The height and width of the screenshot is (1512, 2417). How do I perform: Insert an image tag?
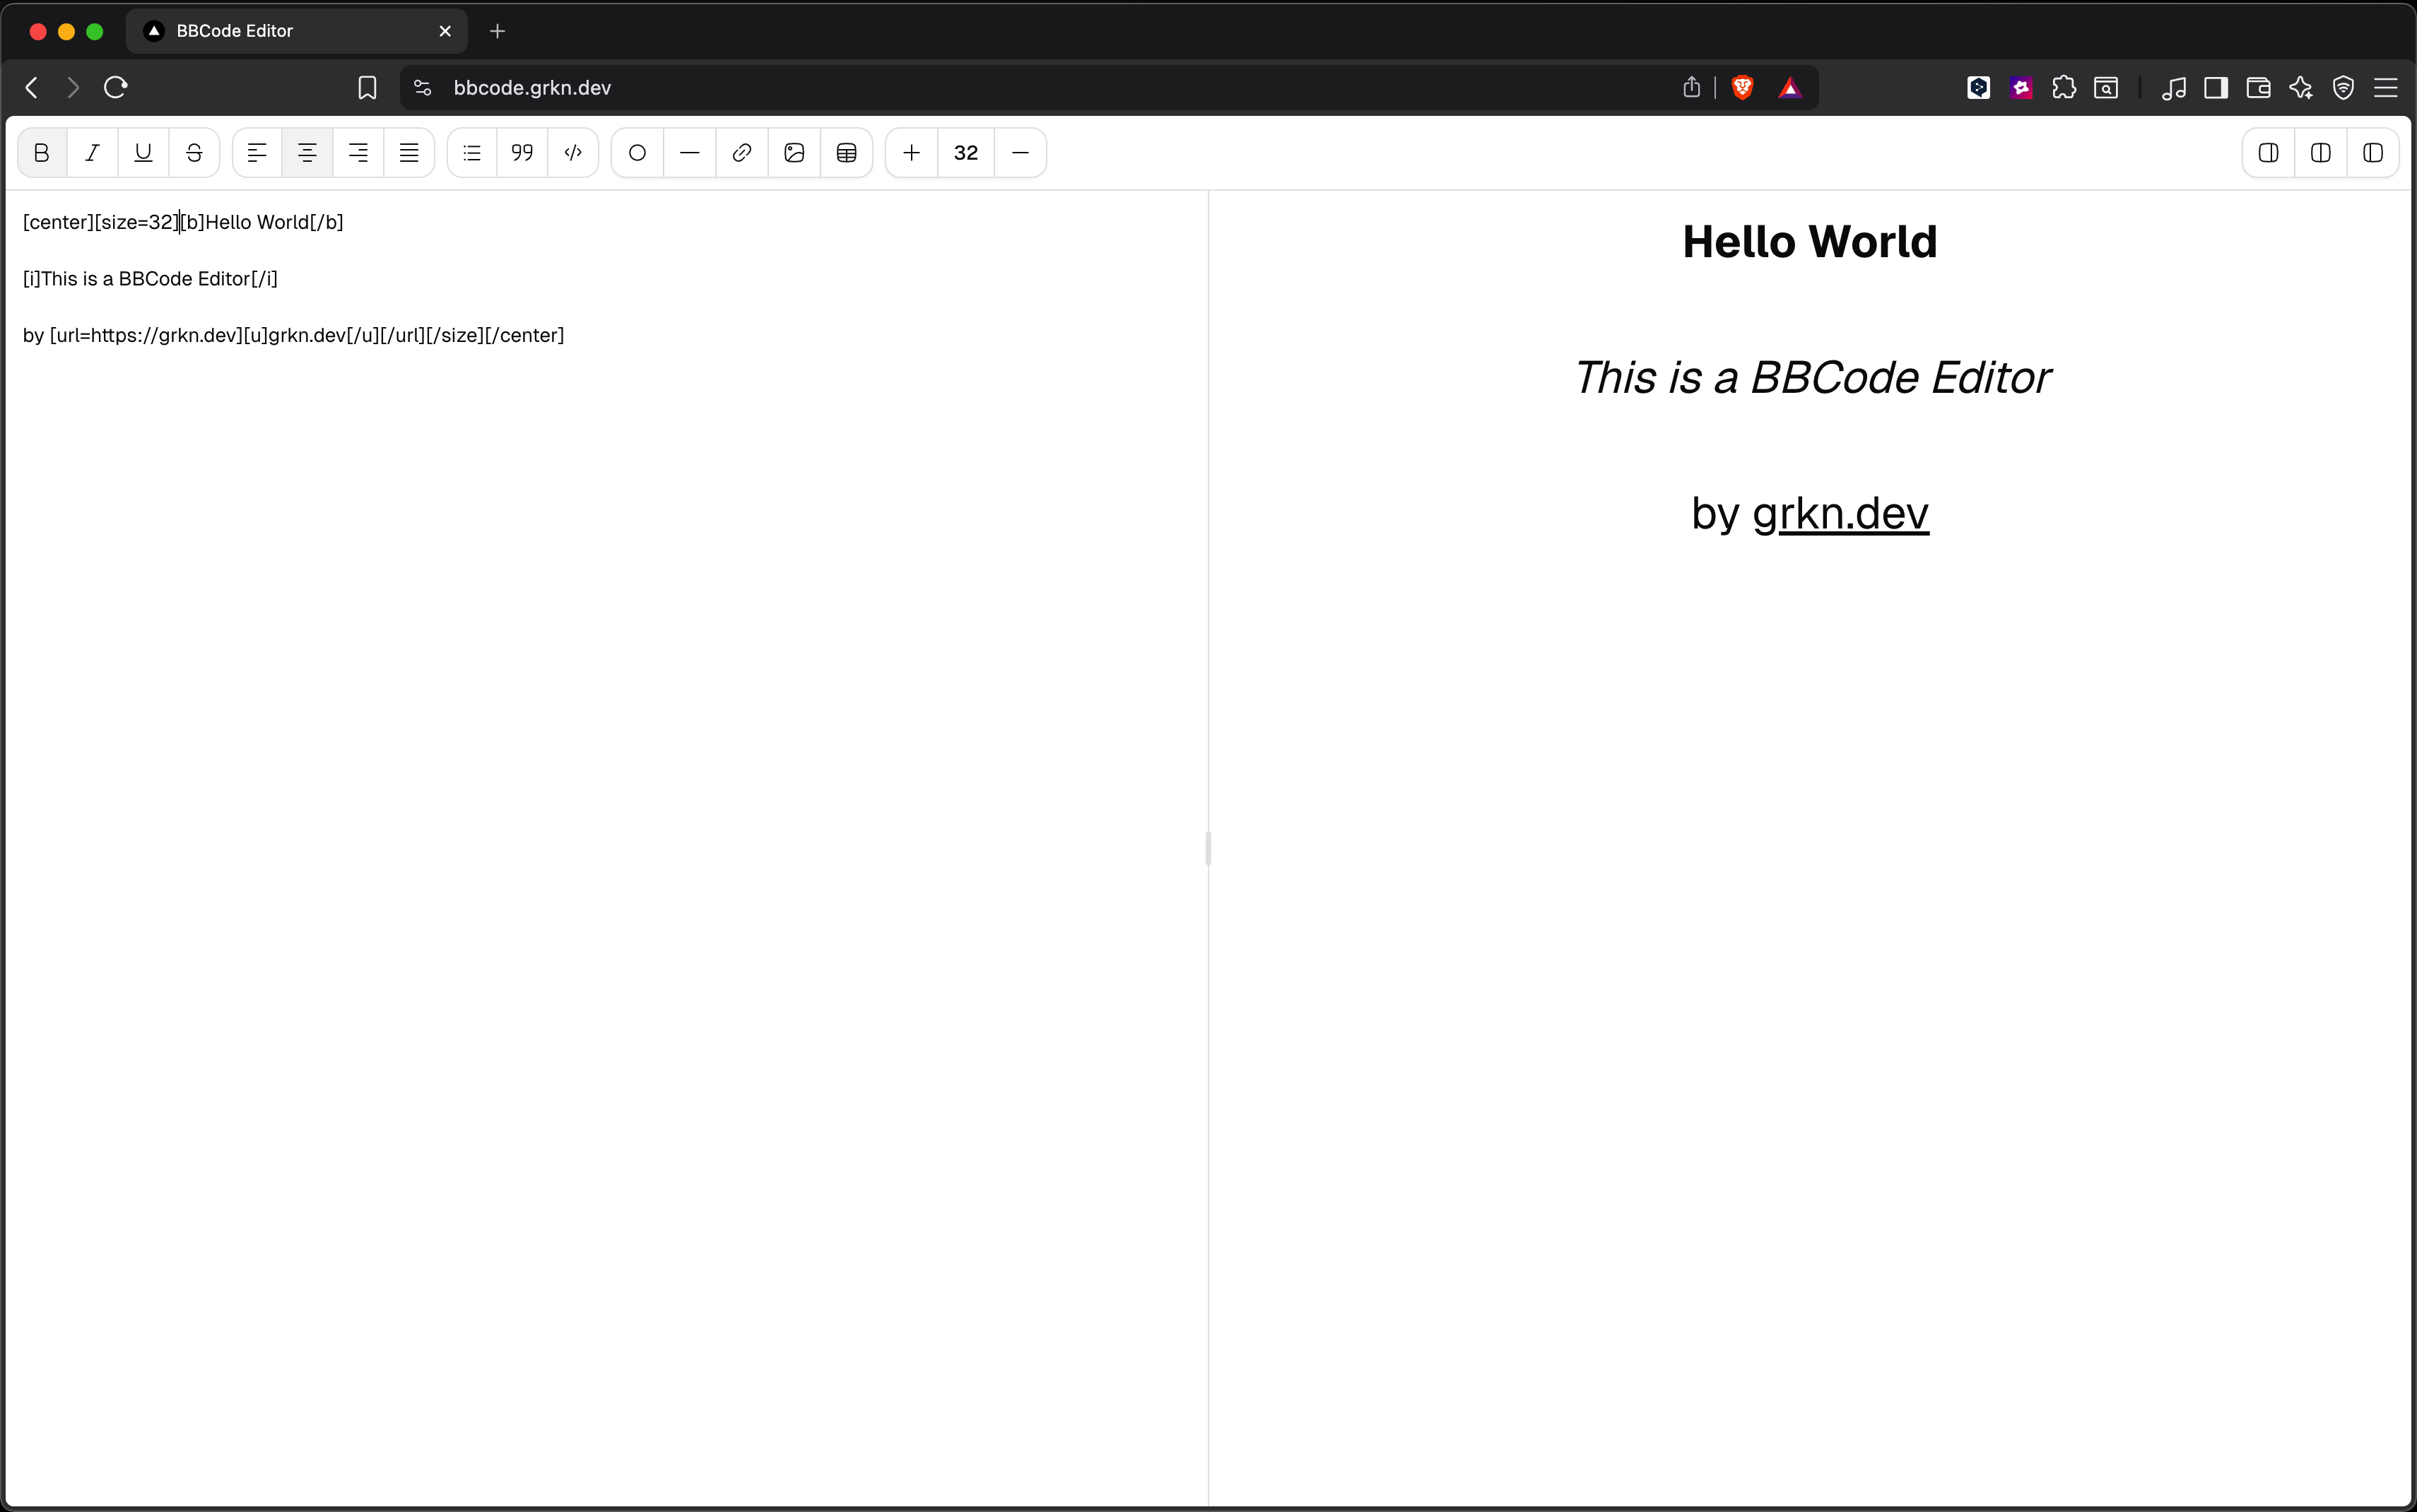(794, 153)
